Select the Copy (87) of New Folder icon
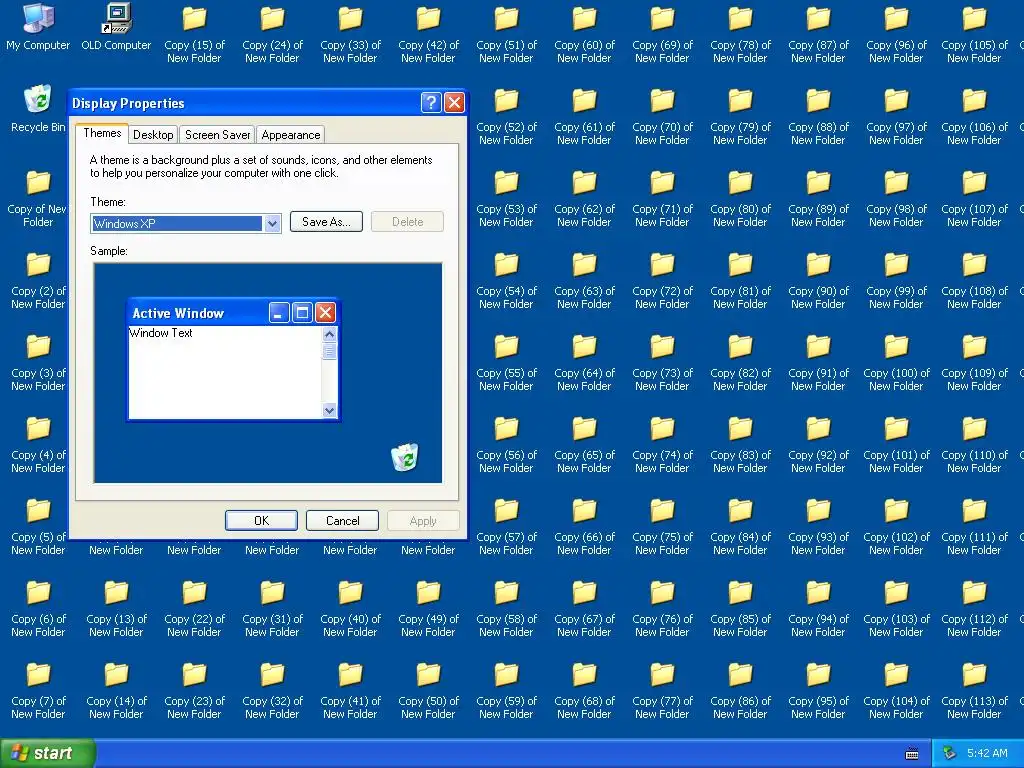The image size is (1024, 768). [x=818, y=34]
